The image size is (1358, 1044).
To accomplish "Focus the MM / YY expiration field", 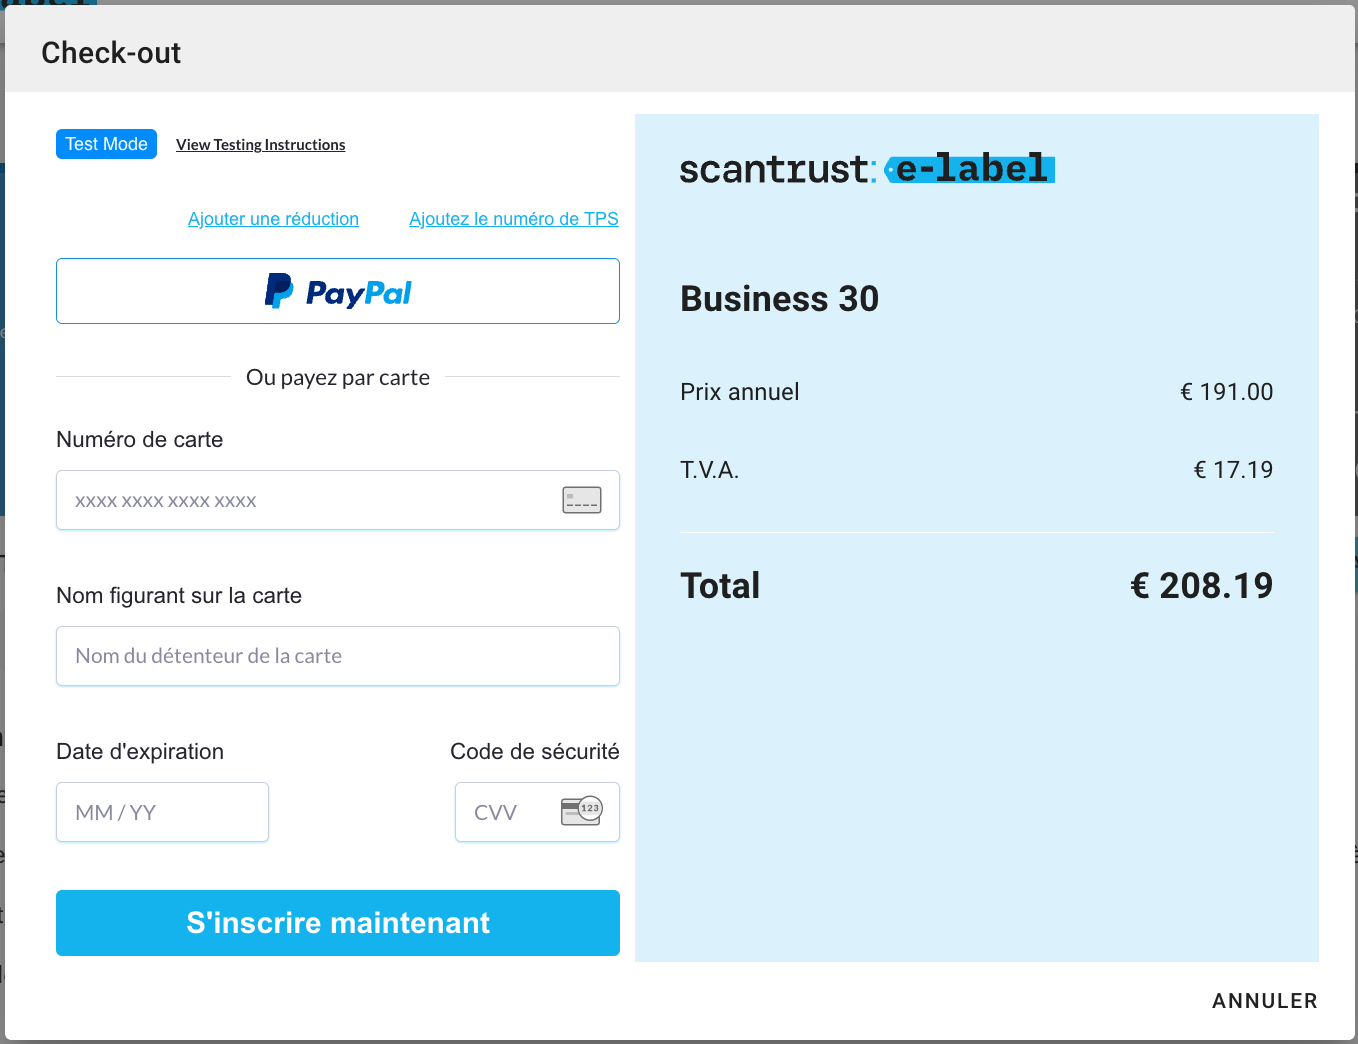I will [162, 812].
